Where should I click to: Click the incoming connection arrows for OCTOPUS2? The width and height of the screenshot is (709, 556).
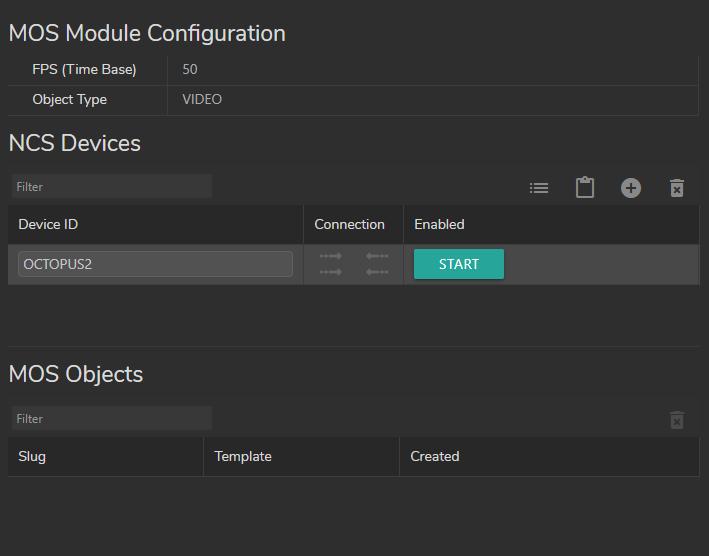click(377, 264)
